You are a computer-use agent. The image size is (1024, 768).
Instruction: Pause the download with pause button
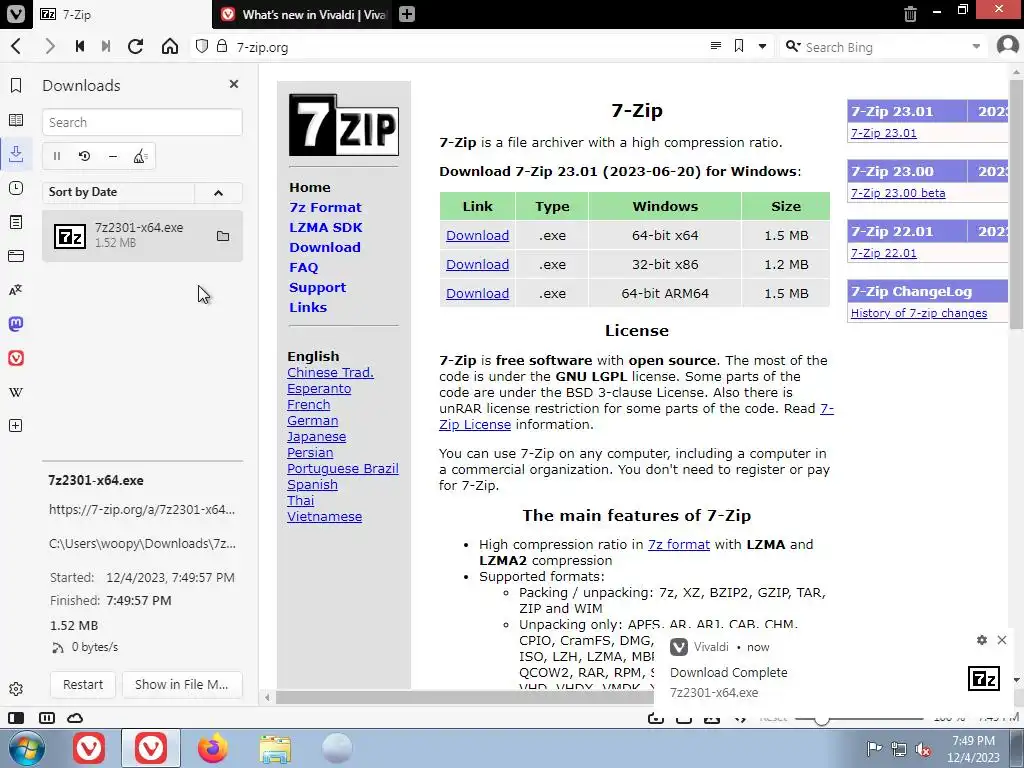point(57,156)
